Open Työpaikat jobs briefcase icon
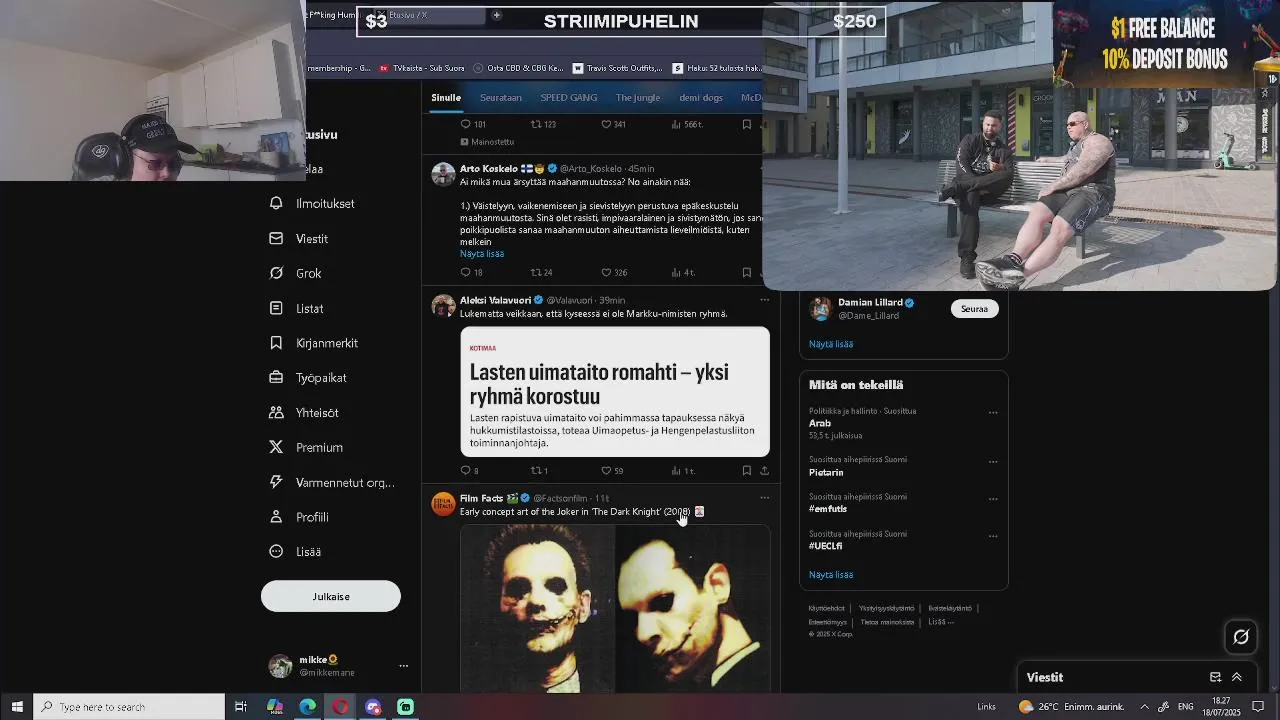Viewport: 1280px width, 720px height. click(x=276, y=378)
